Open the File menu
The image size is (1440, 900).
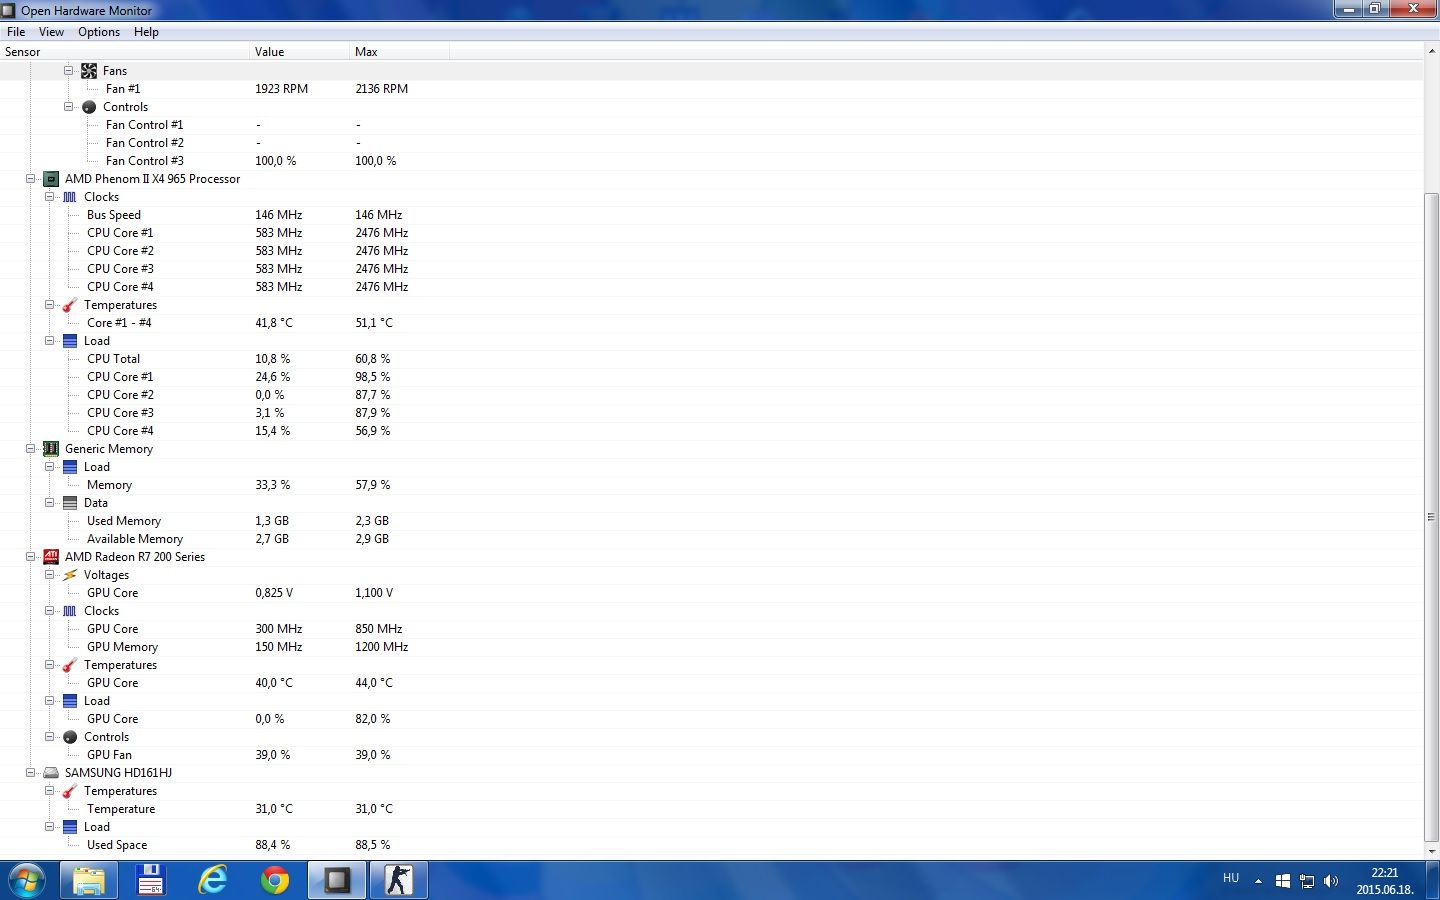[16, 32]
